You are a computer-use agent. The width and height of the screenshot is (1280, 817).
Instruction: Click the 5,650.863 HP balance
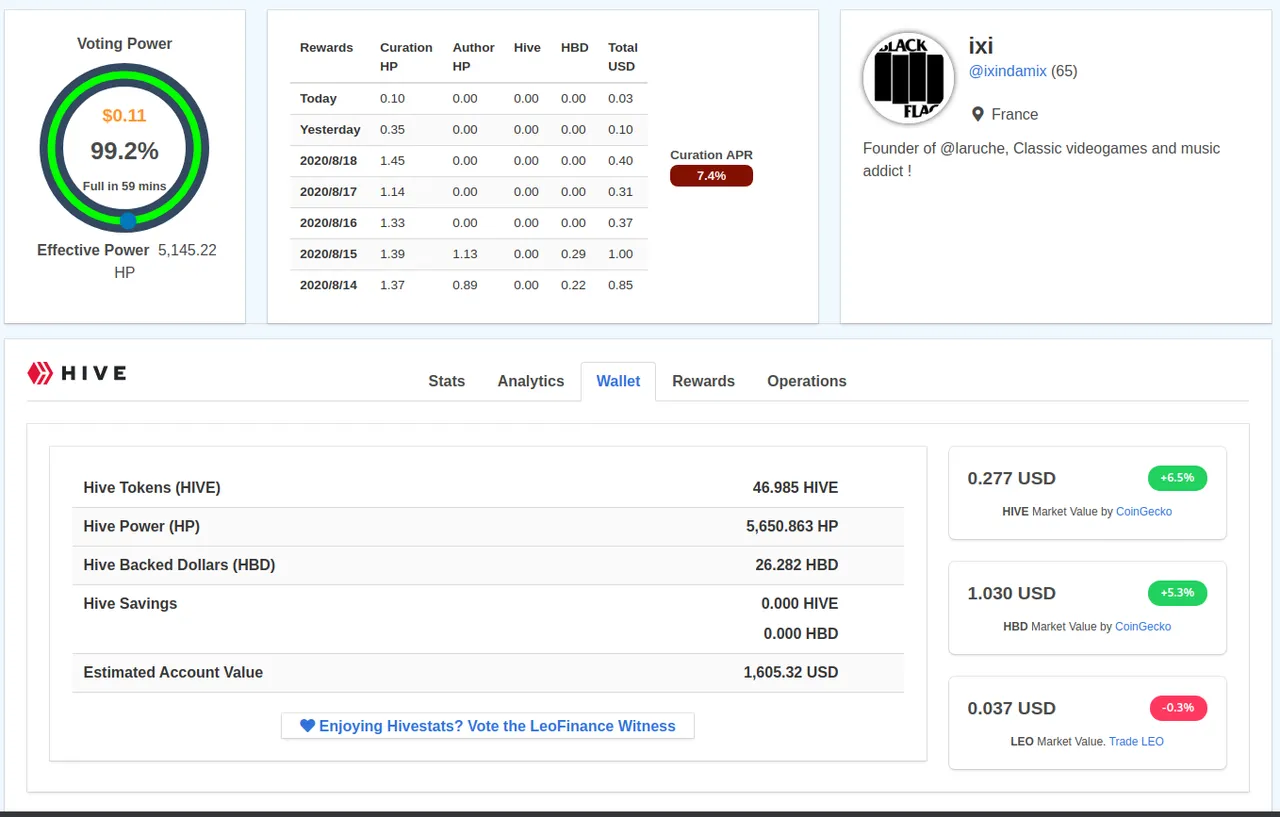[x=792, y=526]
